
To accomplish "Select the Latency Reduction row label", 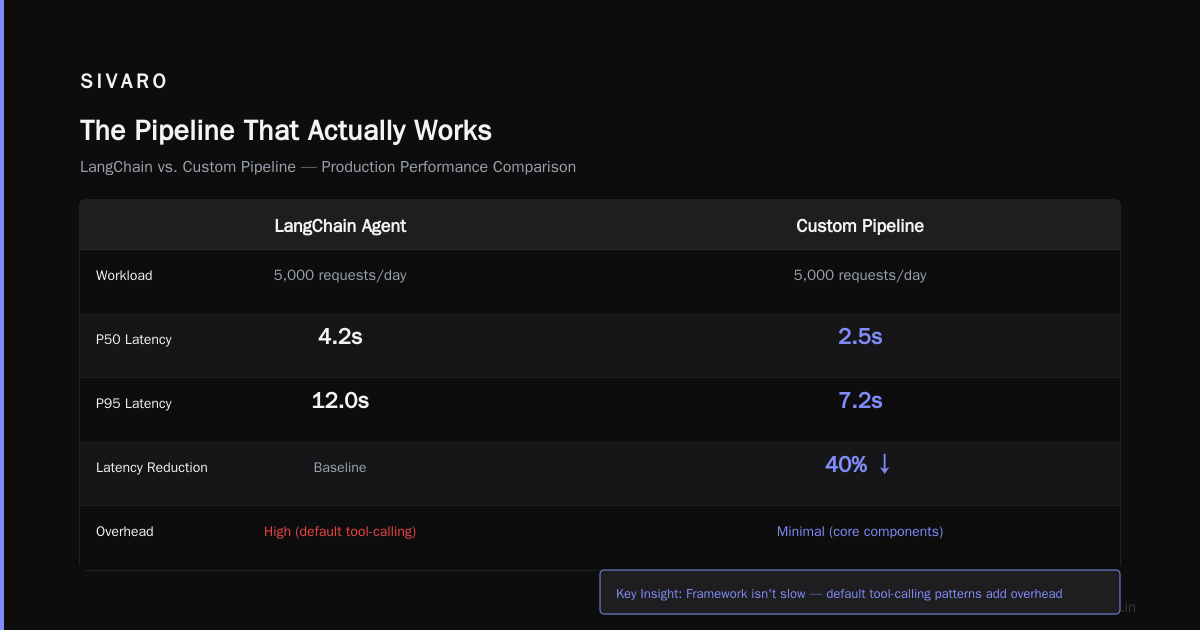I will pos(152,467).
